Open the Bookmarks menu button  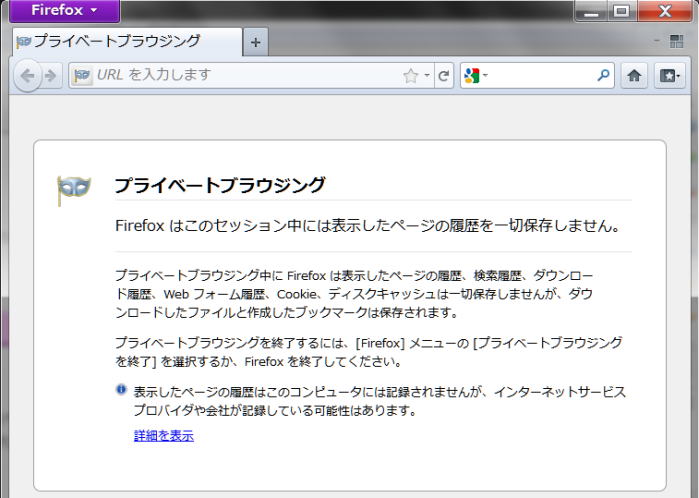coord(670,75)
